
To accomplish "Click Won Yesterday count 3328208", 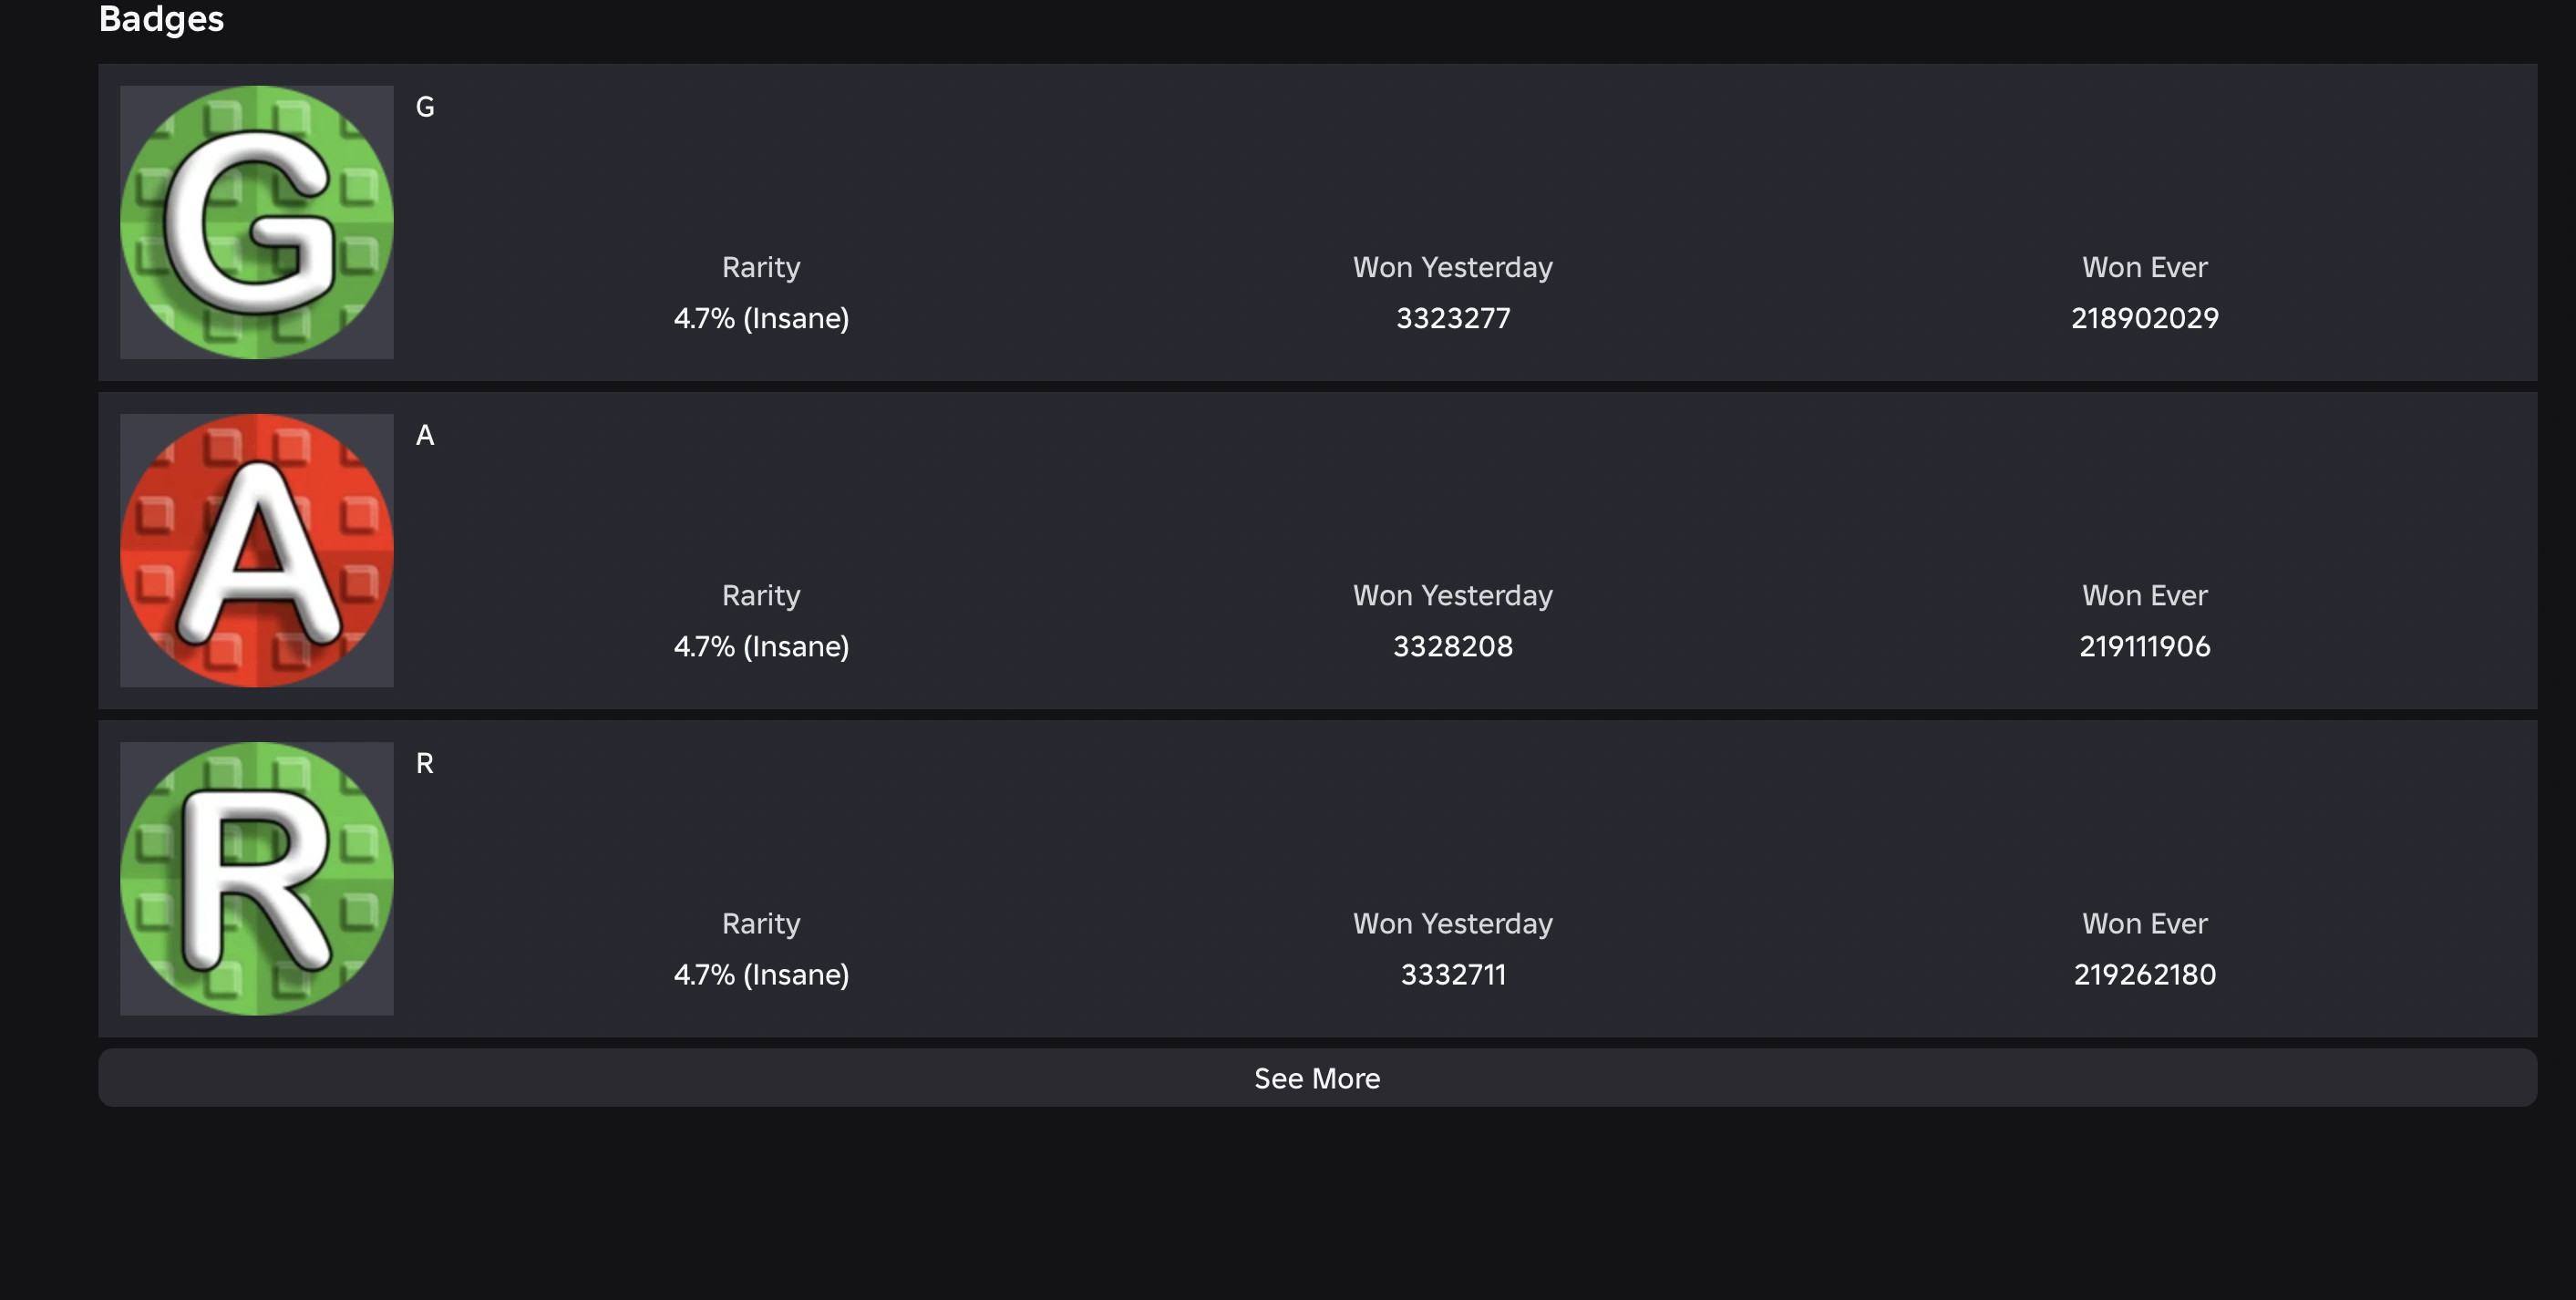I will point(1452,646).
